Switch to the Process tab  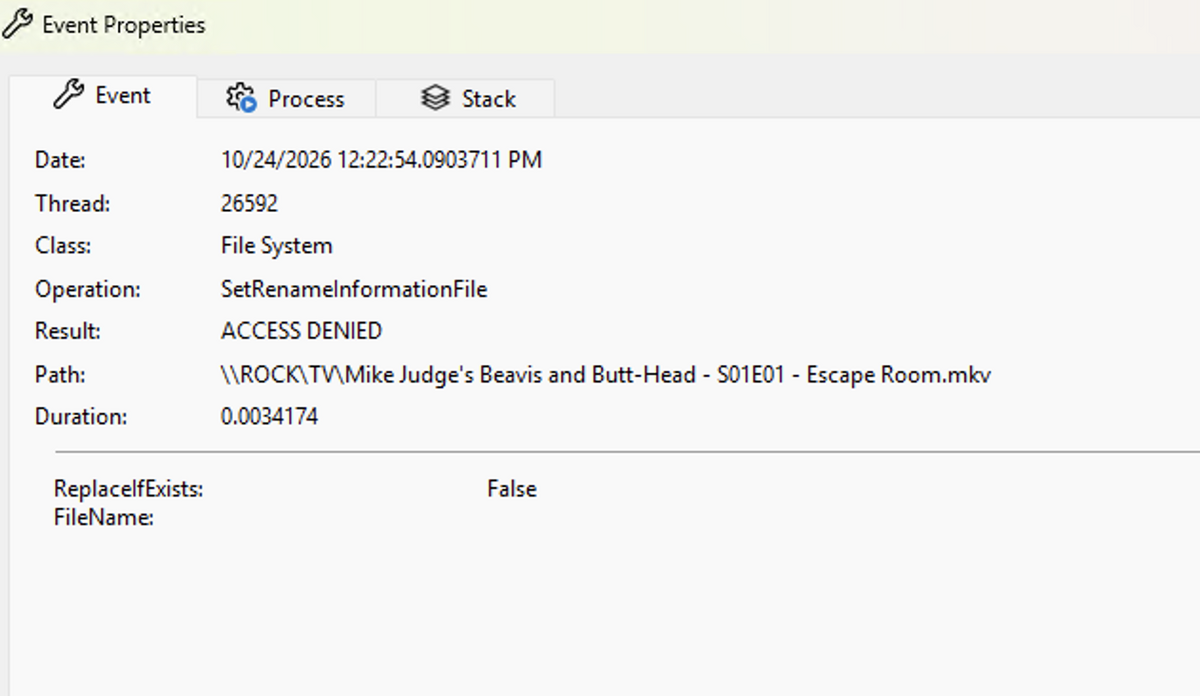pos(286,99)
